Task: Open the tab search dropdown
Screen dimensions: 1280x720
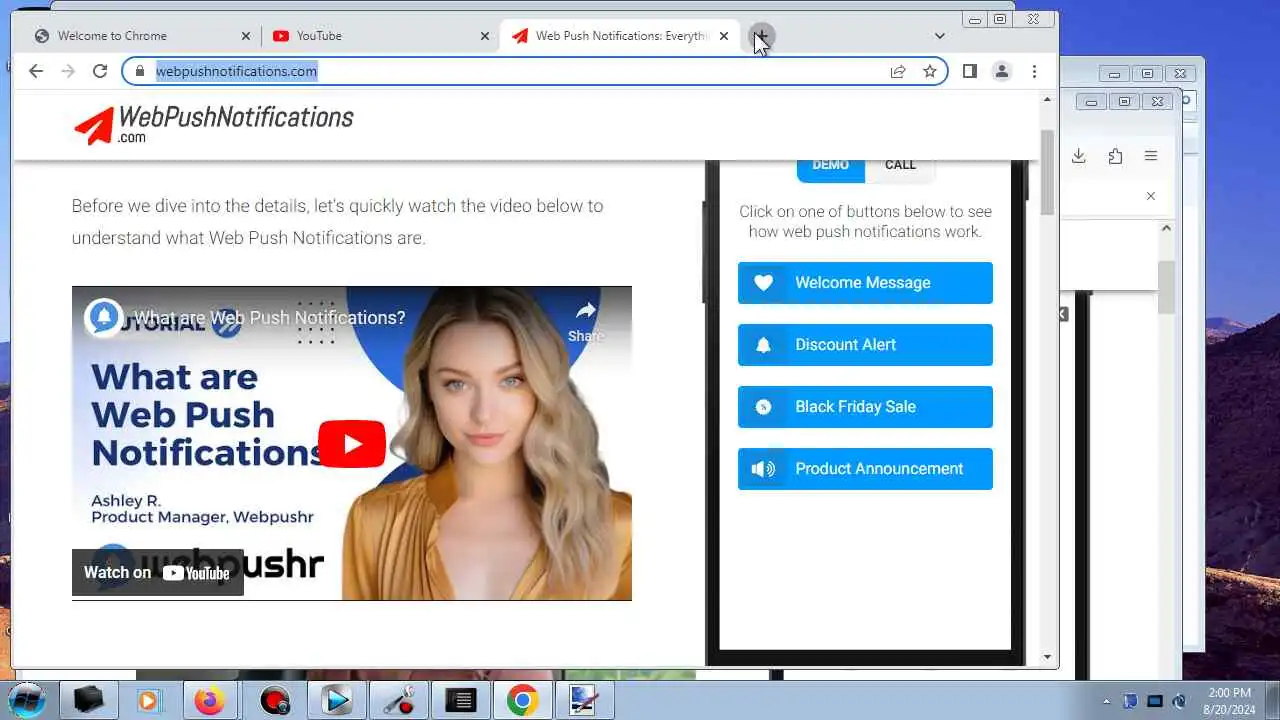Action: [x=940, y=36]
